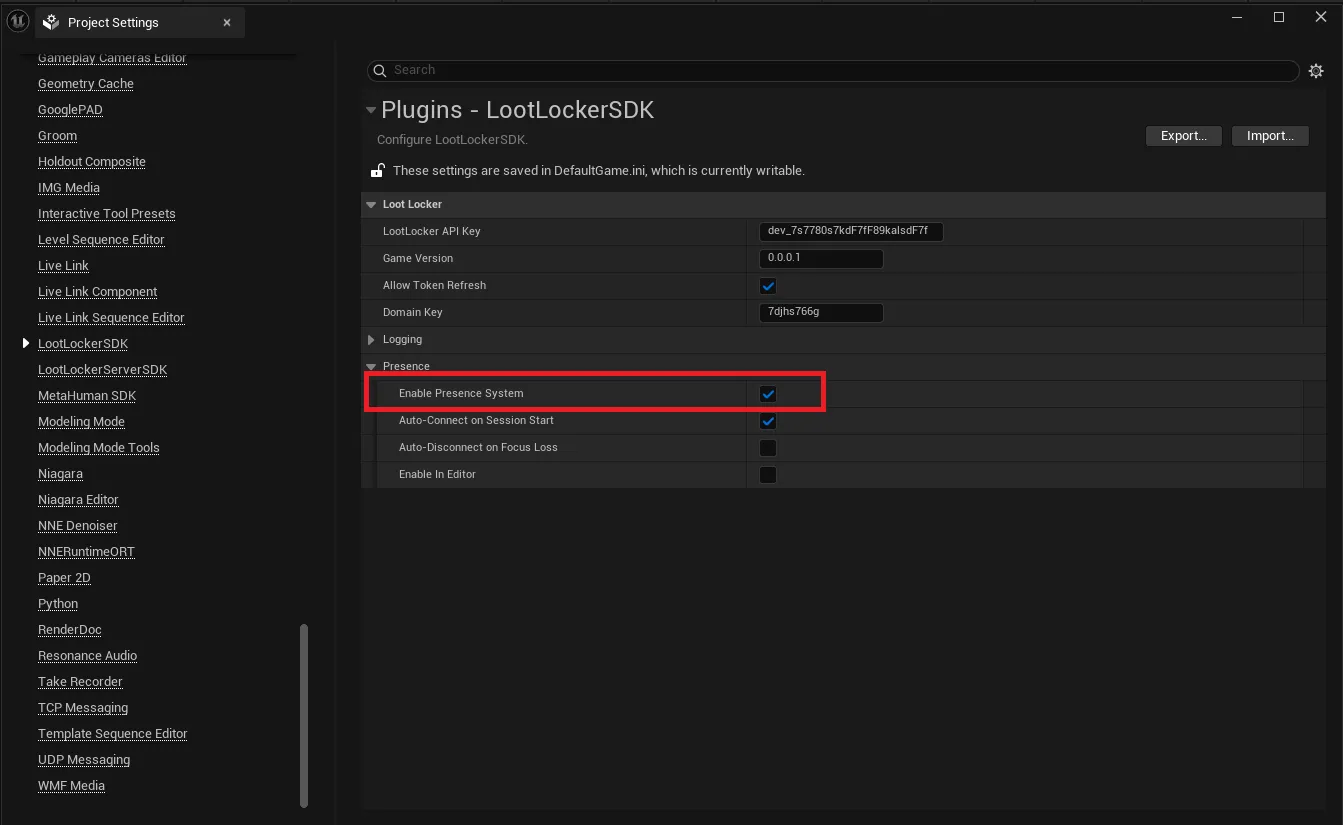Collapse the Loot Locker section
Viewport: 1343px width, 825px height.
coord(371,204)
